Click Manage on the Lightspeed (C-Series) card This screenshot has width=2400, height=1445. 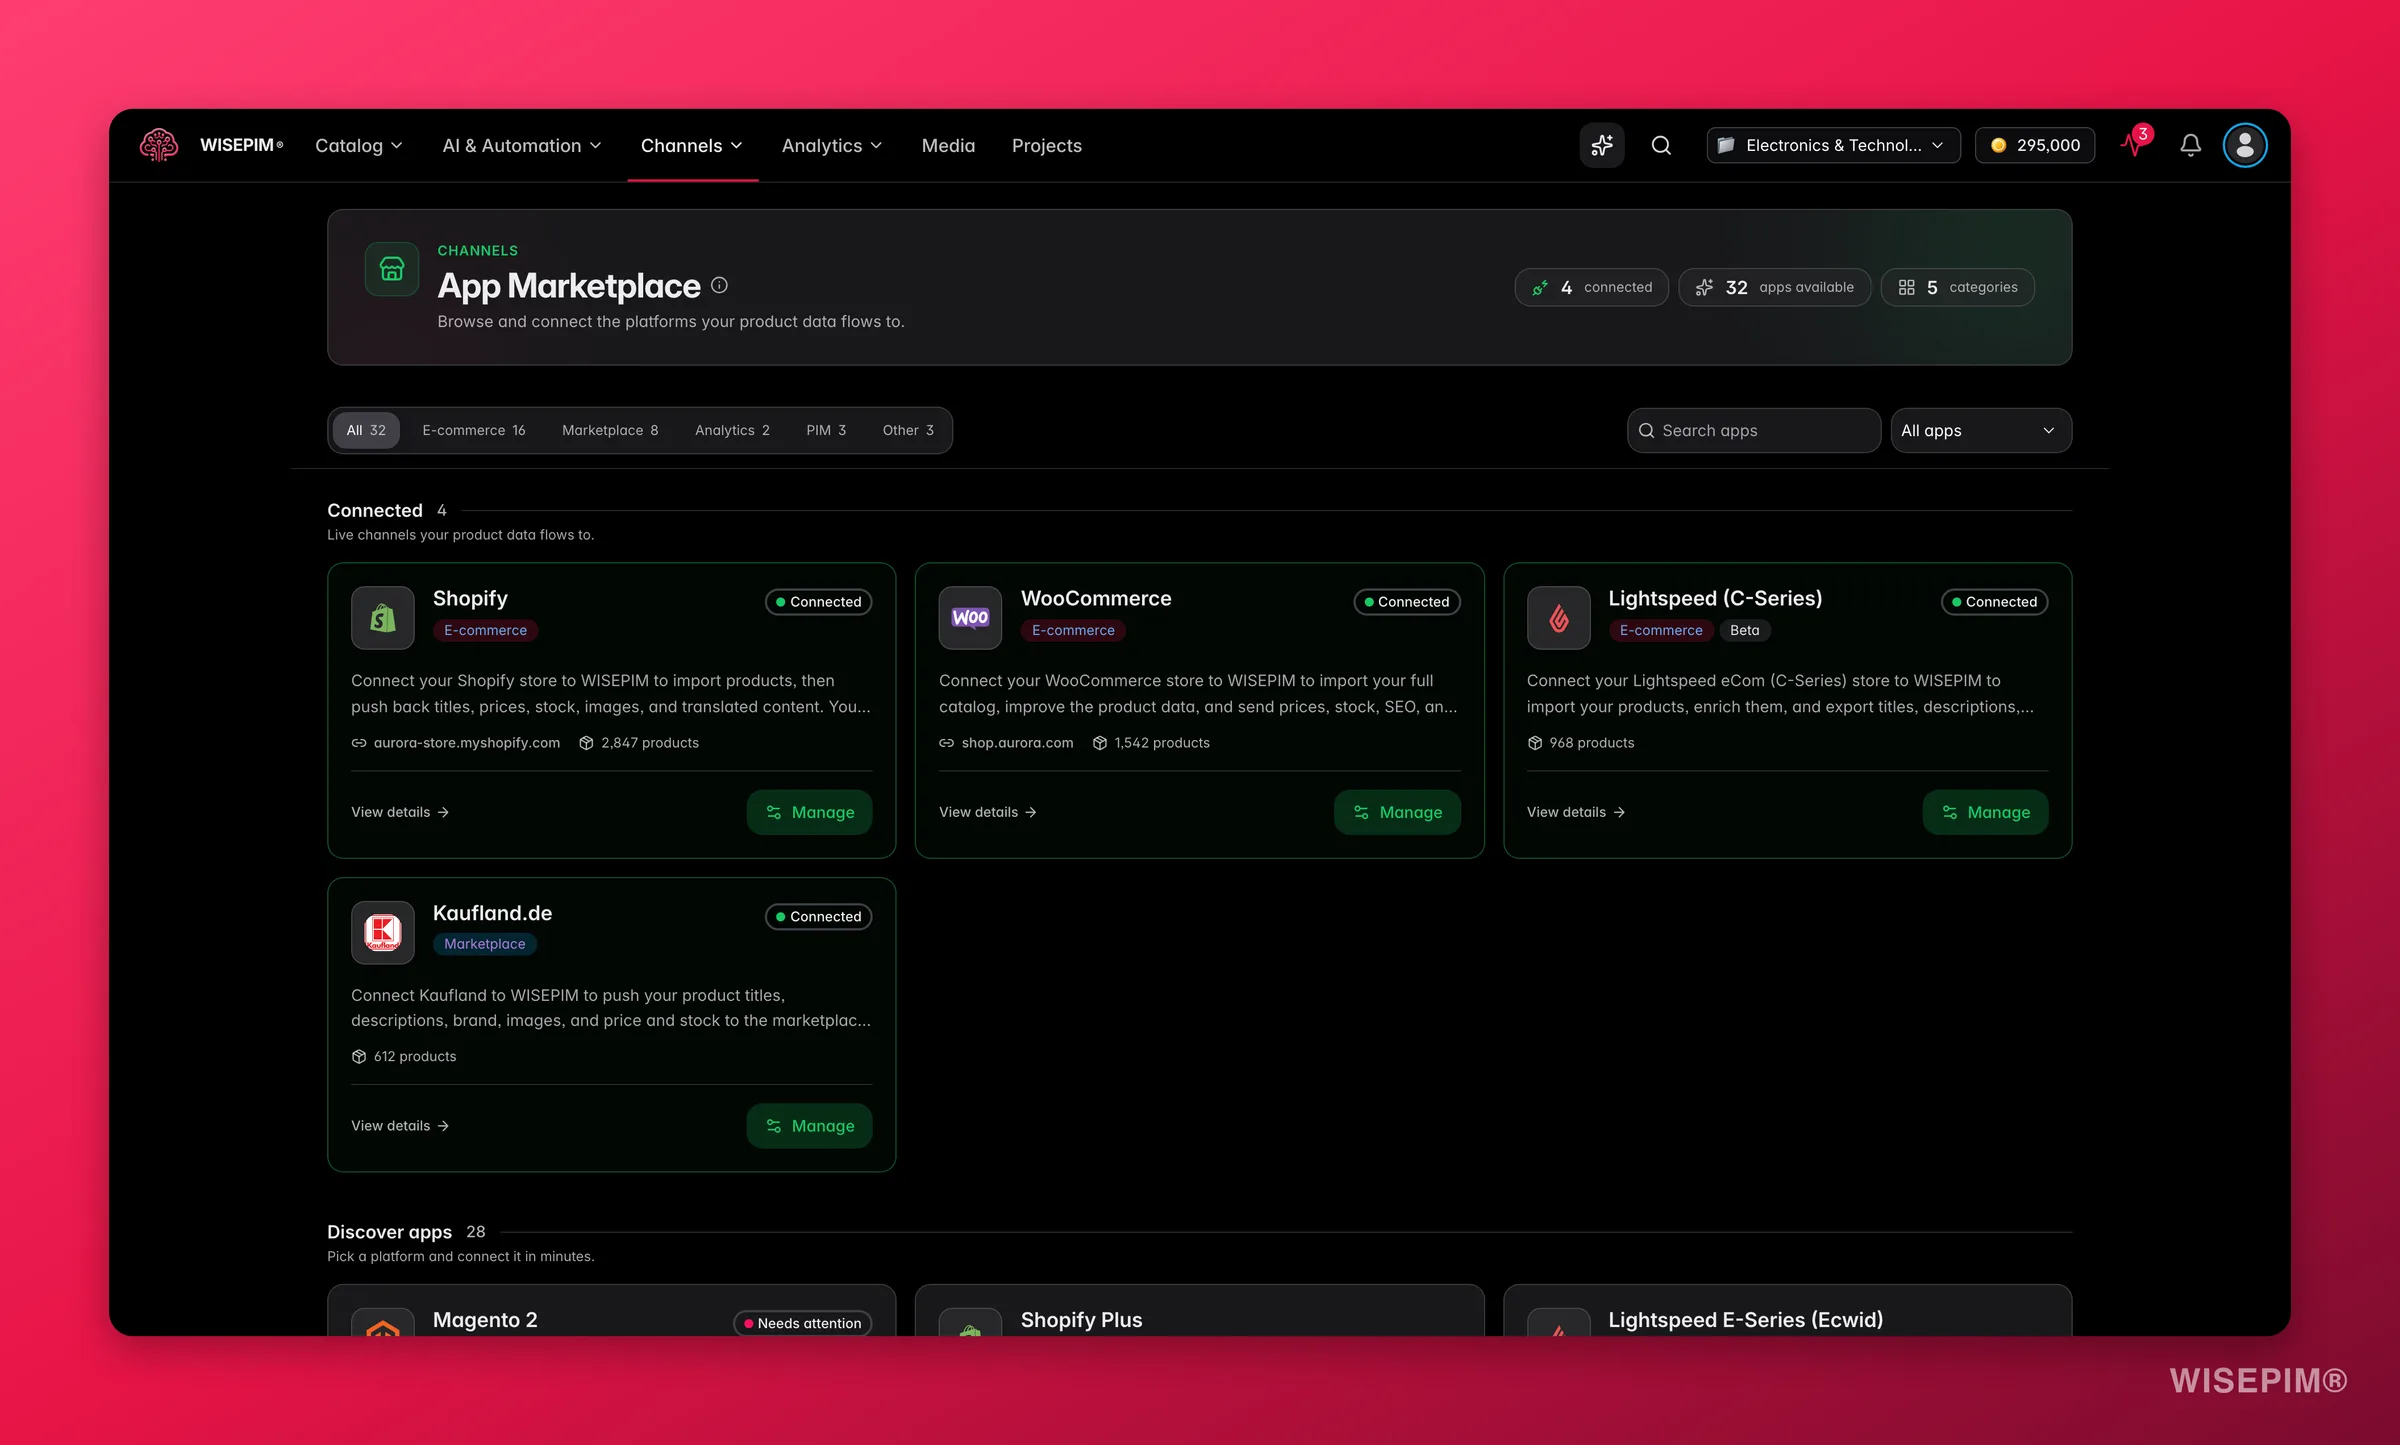[1985, 812]
